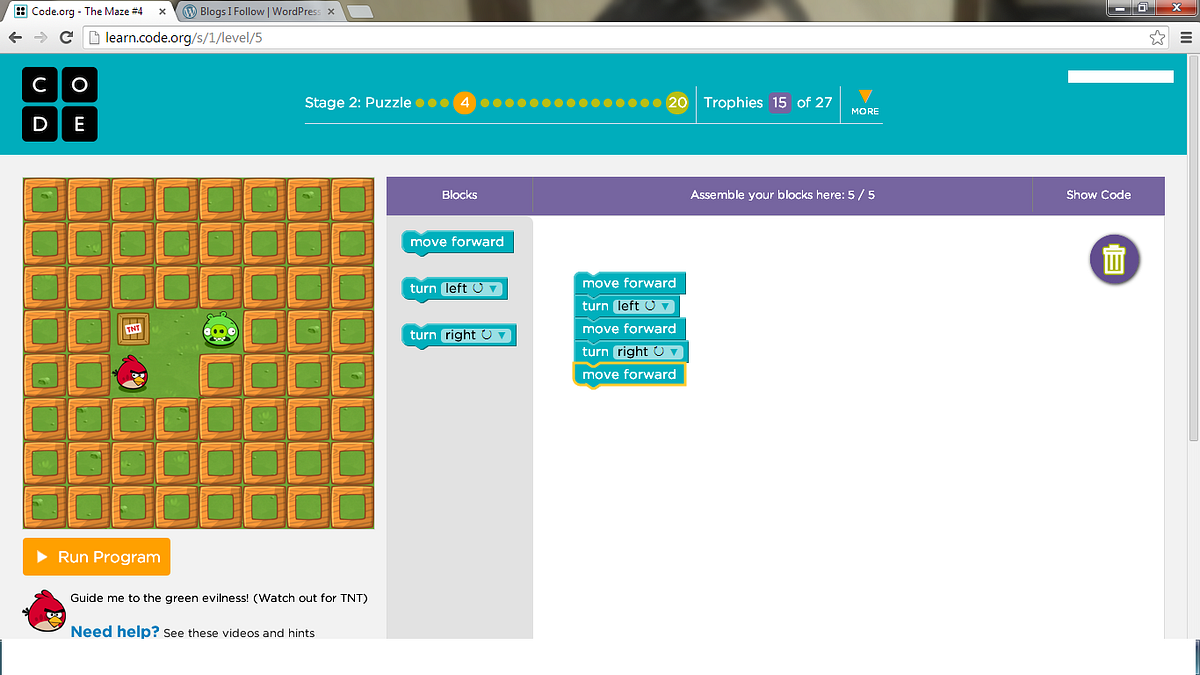Select puzzle 4 in the stage progress dots
Screen dimensions: 1200x675
pos(464,102)
